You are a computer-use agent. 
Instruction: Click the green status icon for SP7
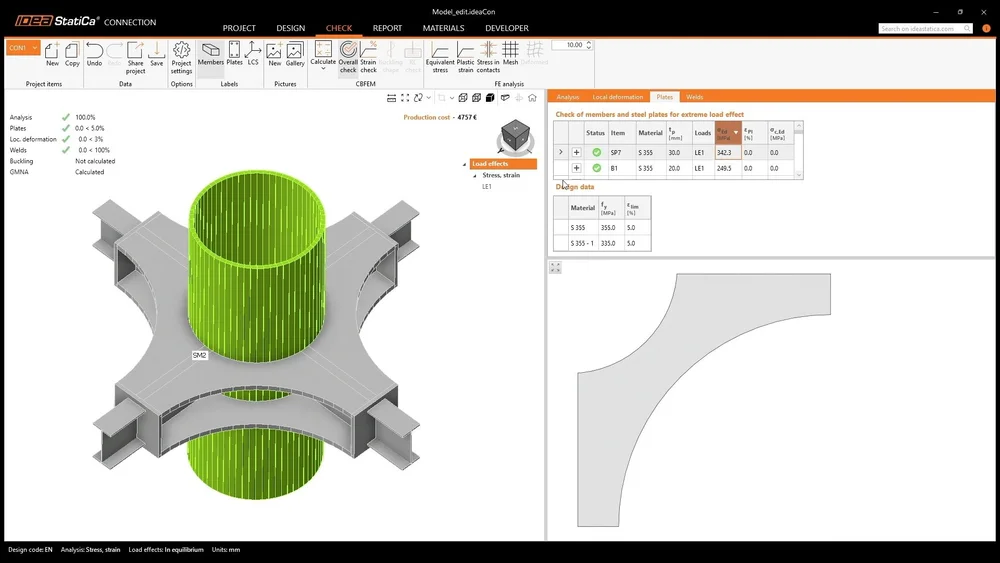tap(596, 152)
